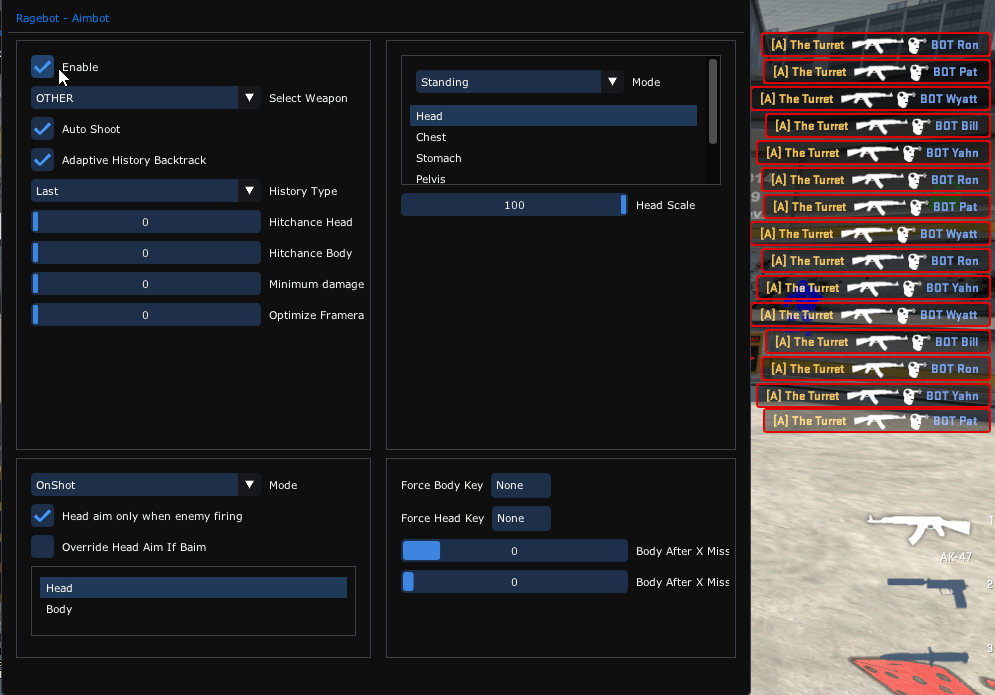Click the Force Head Key None button
995x695 pixels.
521,519
